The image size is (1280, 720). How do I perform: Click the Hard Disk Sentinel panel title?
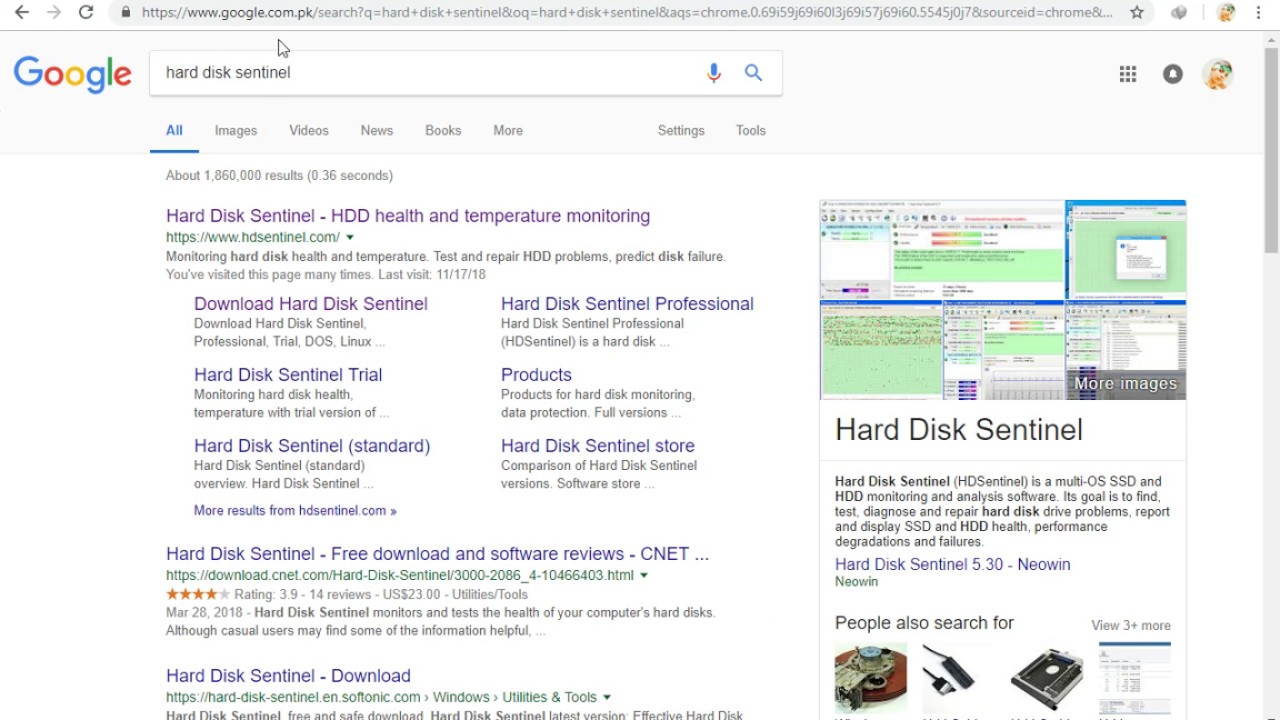(x=959, y=430)
